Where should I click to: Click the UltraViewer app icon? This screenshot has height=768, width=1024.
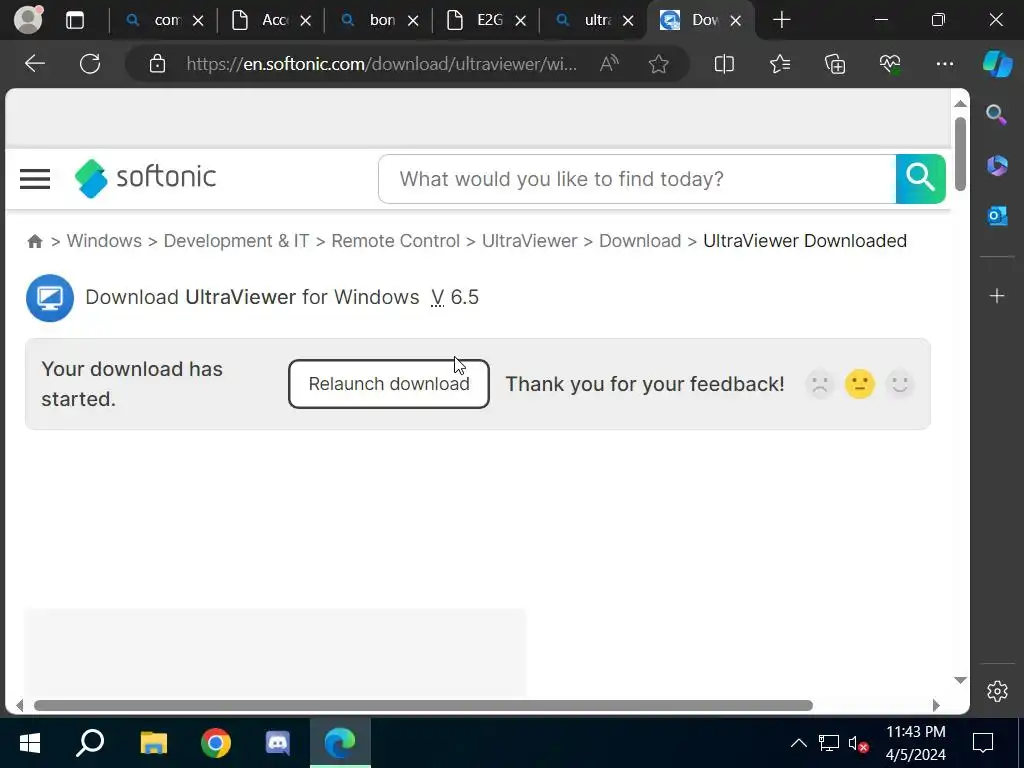50,298
